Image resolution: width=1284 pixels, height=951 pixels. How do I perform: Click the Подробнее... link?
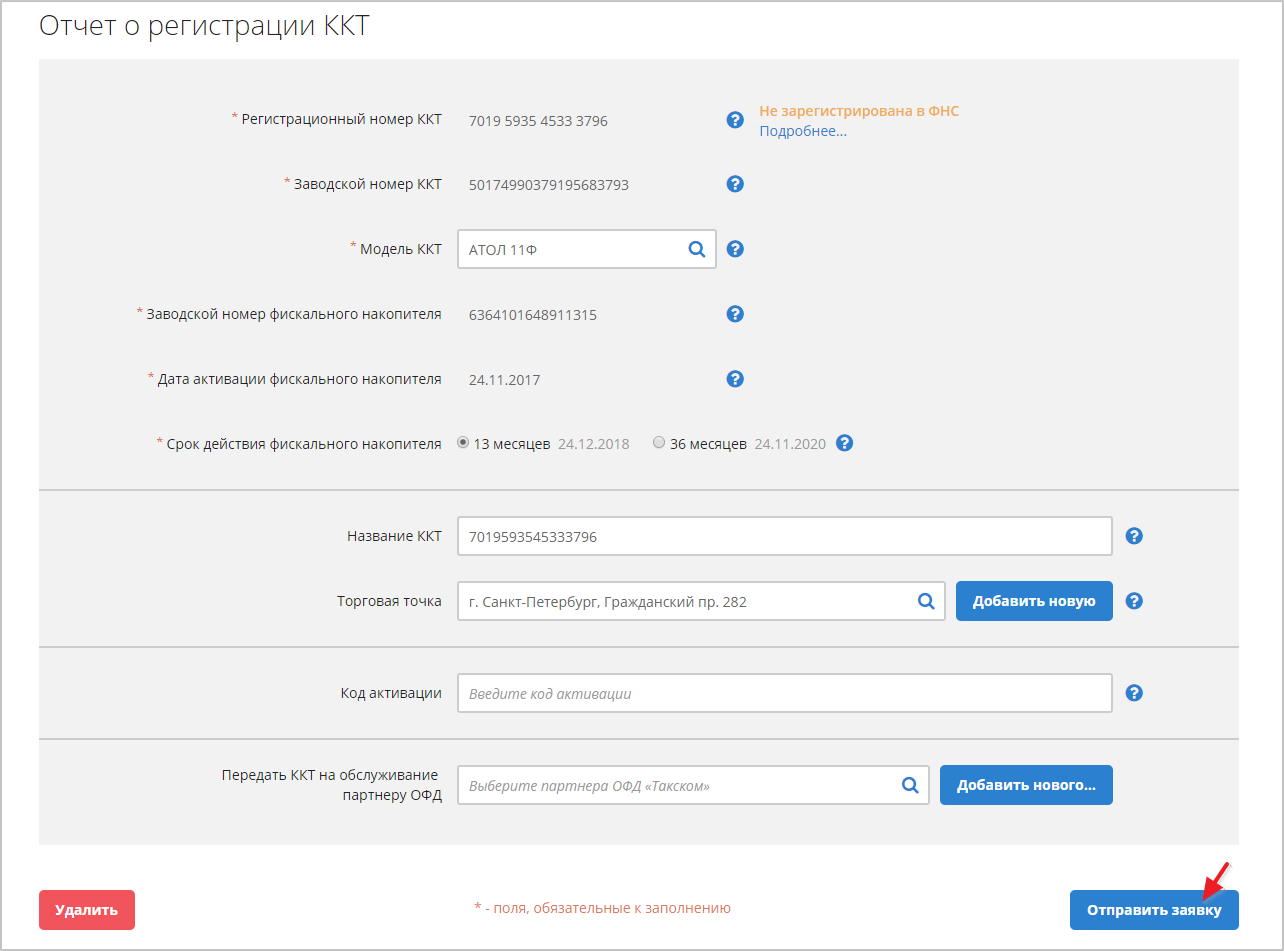pos(802,131)
